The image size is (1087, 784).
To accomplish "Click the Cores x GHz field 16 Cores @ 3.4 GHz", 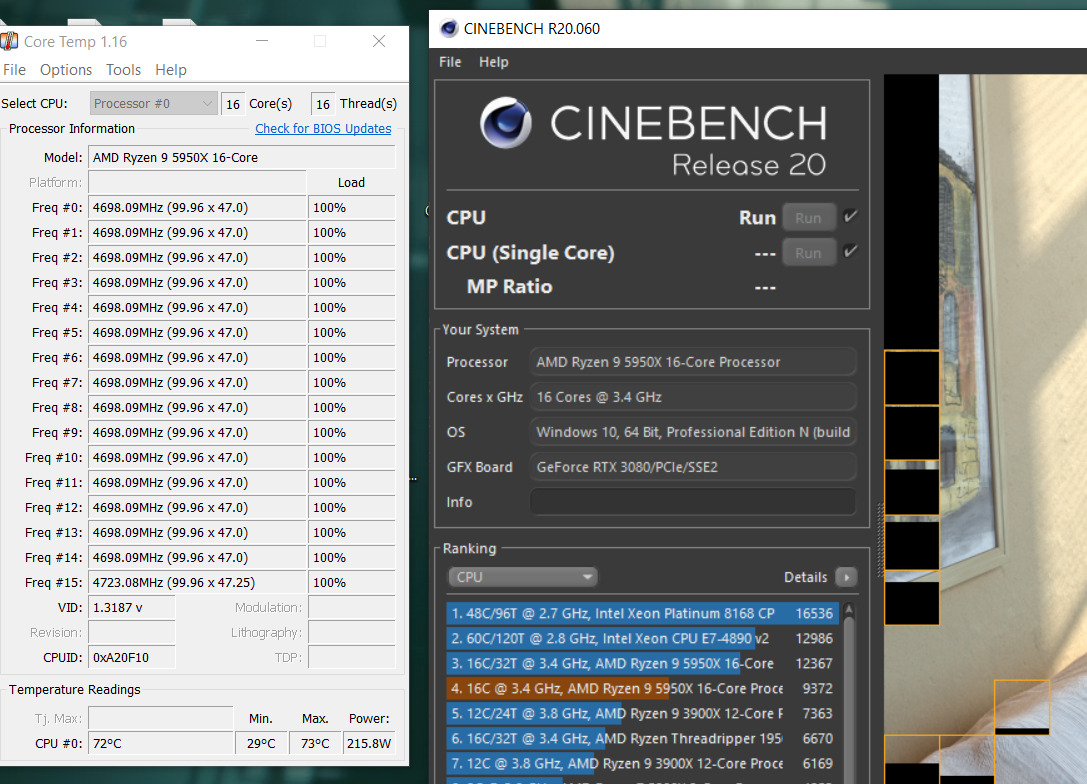I will pos(693,397).
